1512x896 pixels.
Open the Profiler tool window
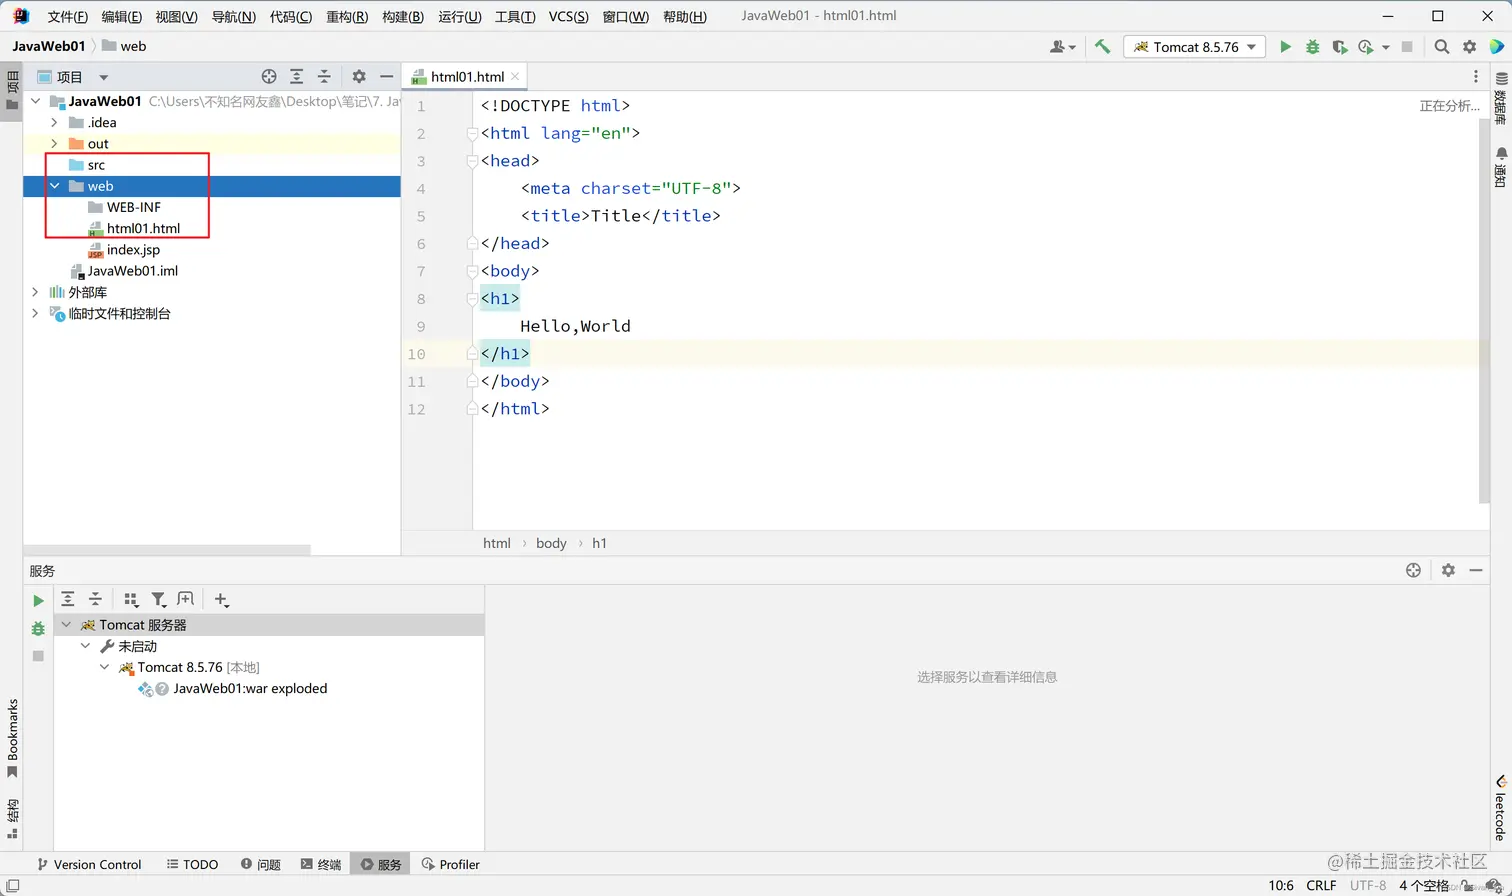[450, 864]
